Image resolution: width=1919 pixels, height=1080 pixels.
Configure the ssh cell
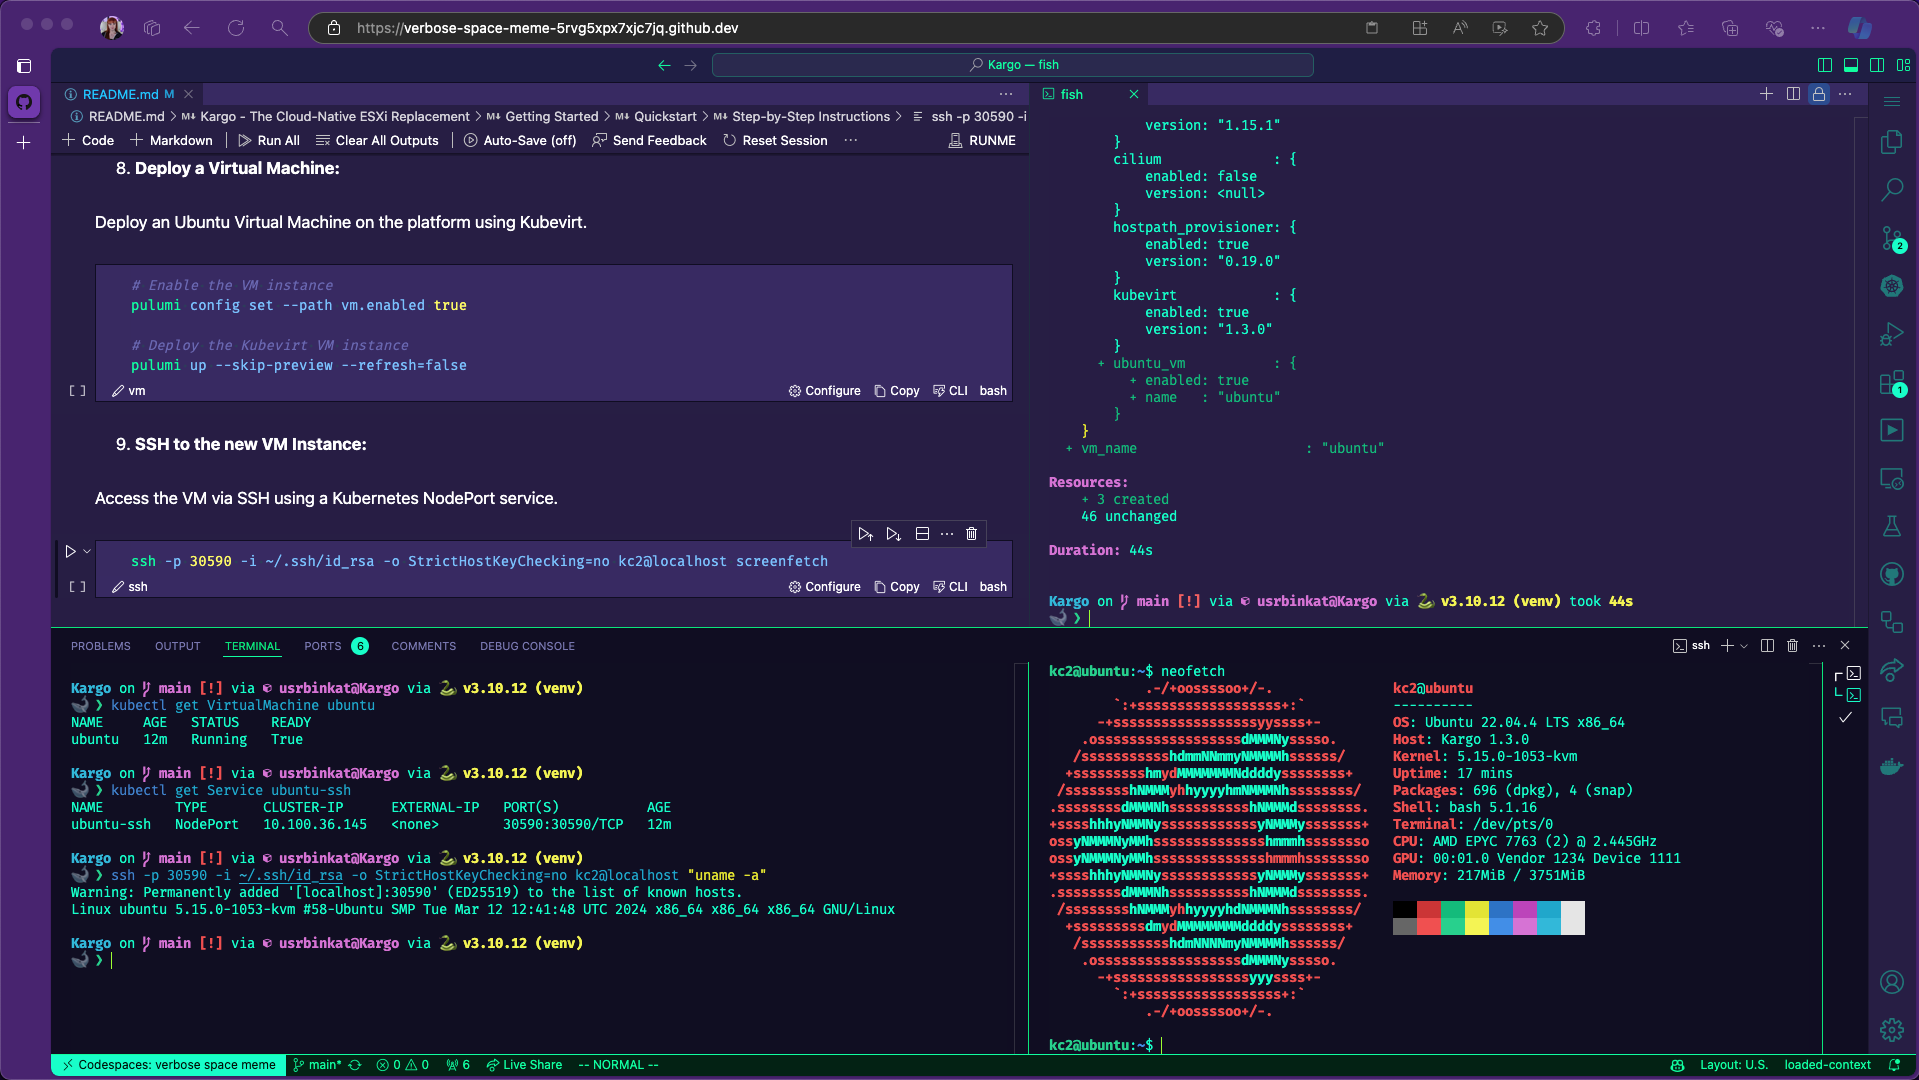pyautogui.click(x=825, y=587)
